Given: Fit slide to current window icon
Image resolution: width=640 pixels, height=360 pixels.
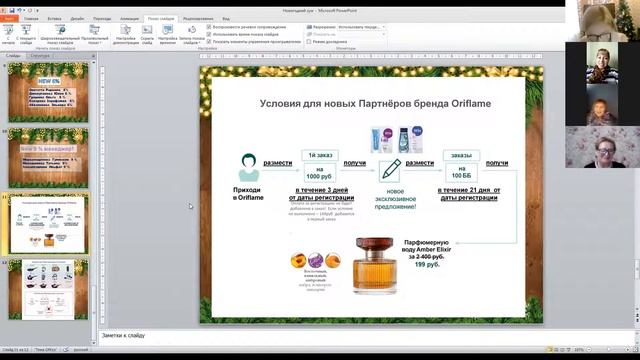Looking at the screenshot, I should coord(635,350).
